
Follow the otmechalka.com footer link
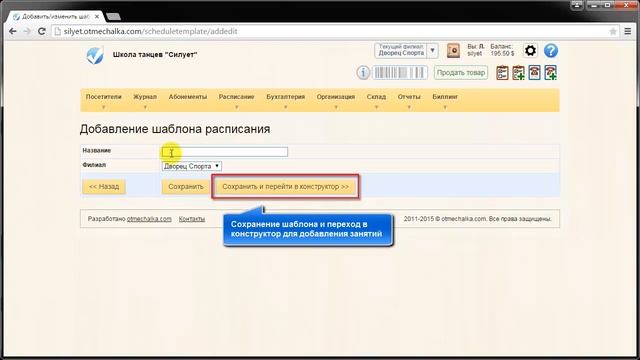coord(149,219)
